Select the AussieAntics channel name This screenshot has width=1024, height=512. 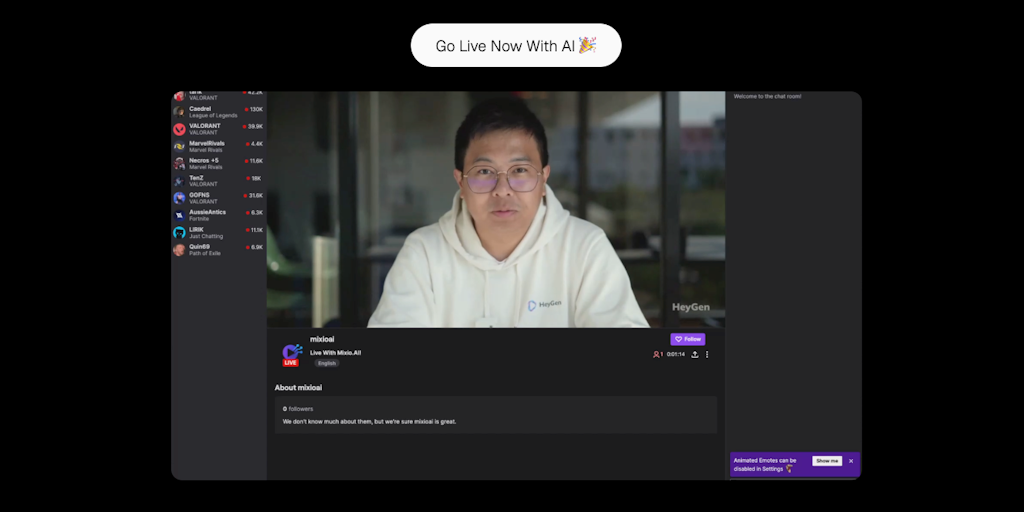pyautogui.click(x=208, y=212)
